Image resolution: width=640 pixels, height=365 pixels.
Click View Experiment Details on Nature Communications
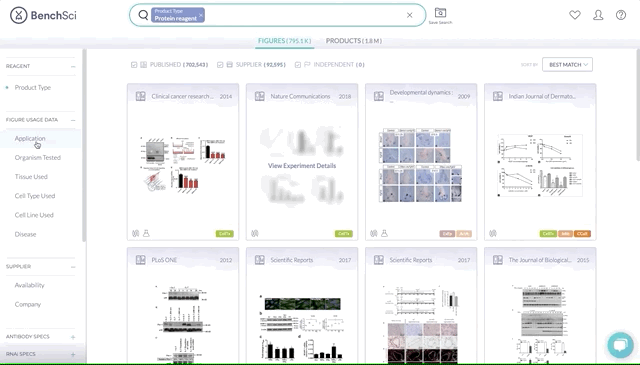coord(302,166)
